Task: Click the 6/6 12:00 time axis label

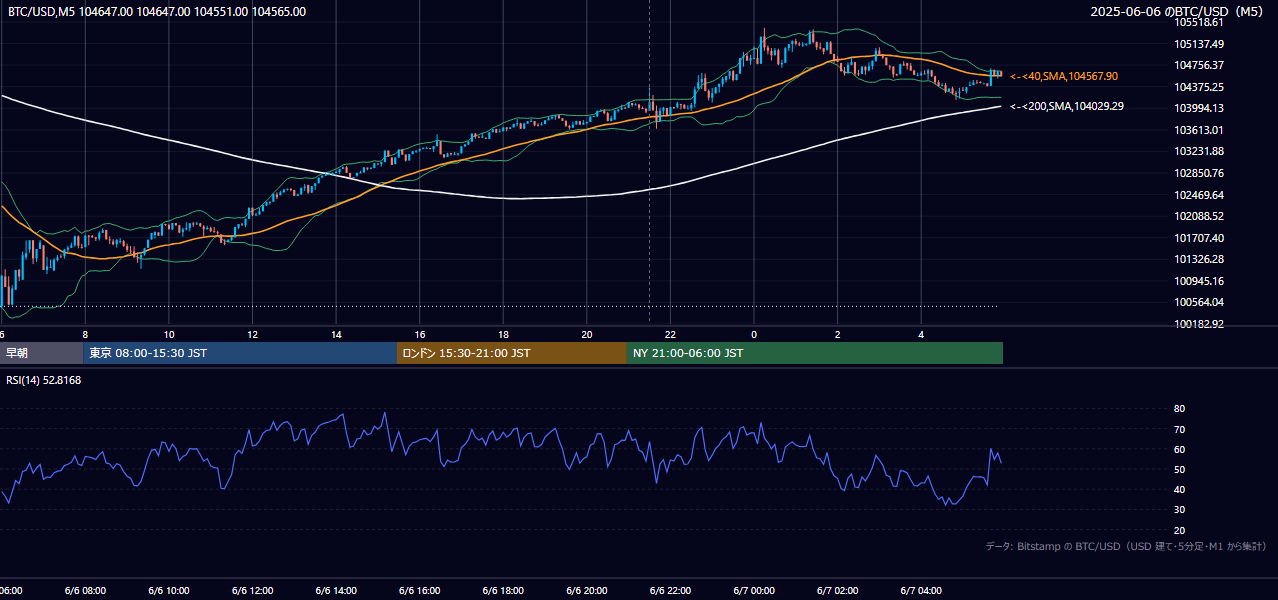Action: [x=252, y=591]
